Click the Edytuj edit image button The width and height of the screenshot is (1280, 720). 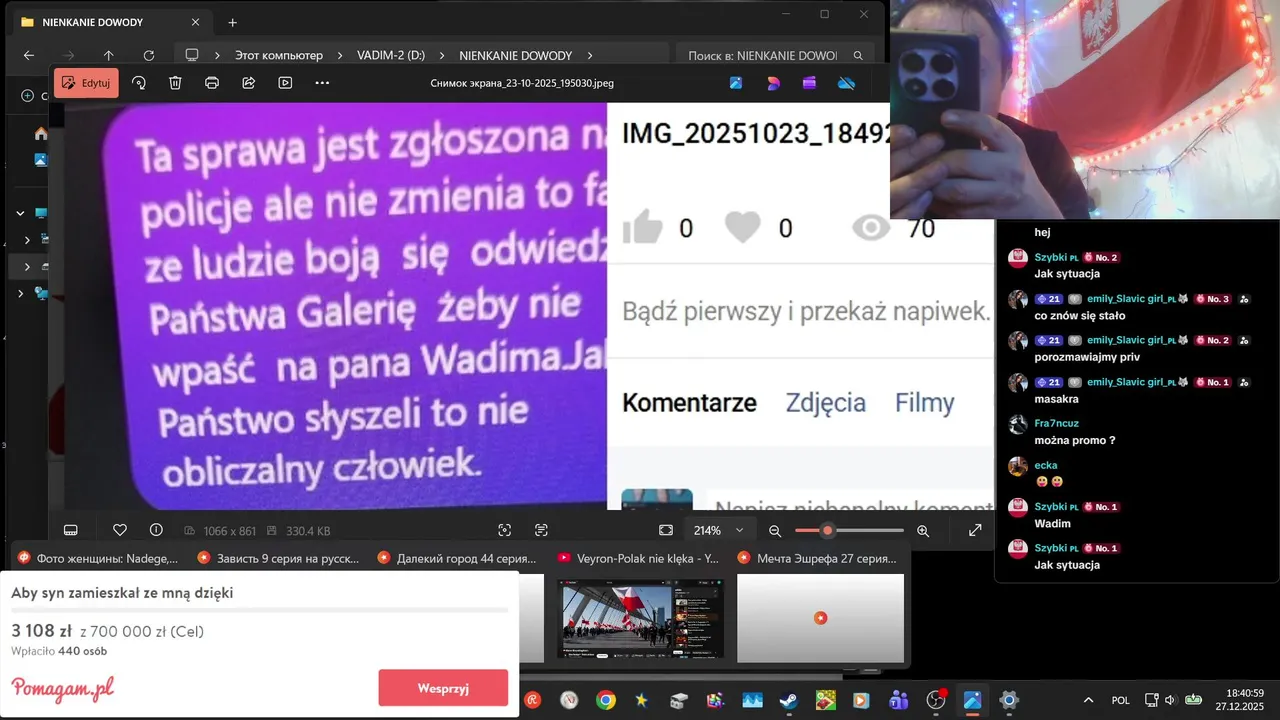pos(86,83)
